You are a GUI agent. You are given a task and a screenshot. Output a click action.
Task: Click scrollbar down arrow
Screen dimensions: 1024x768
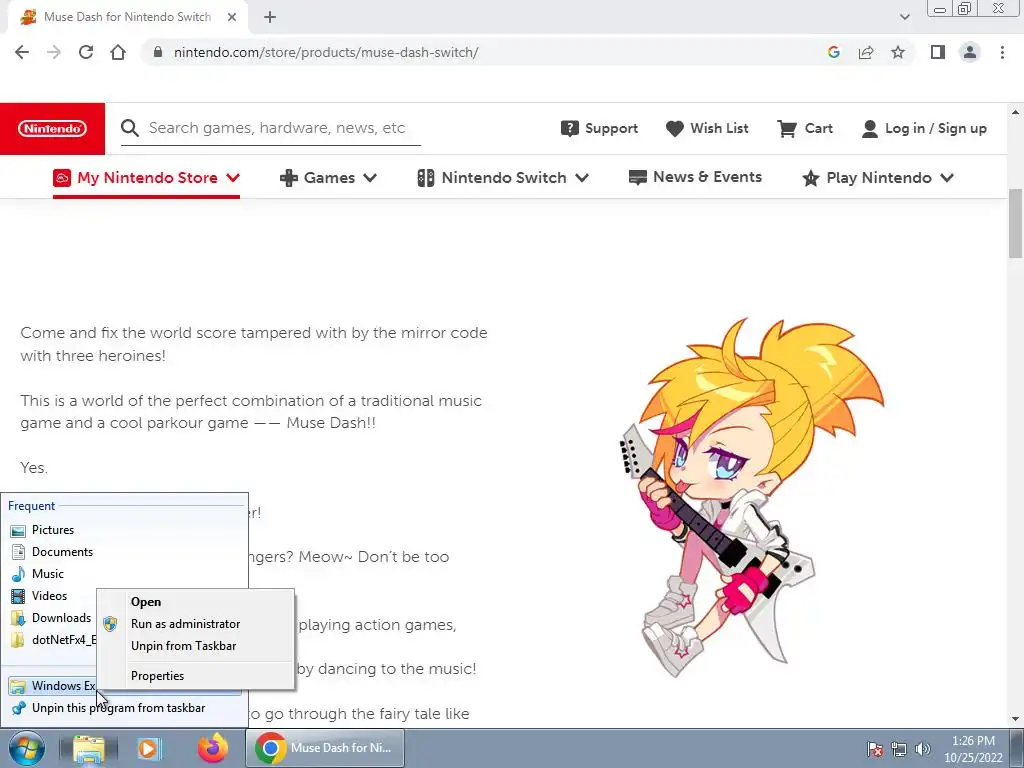pos(1015,720)
